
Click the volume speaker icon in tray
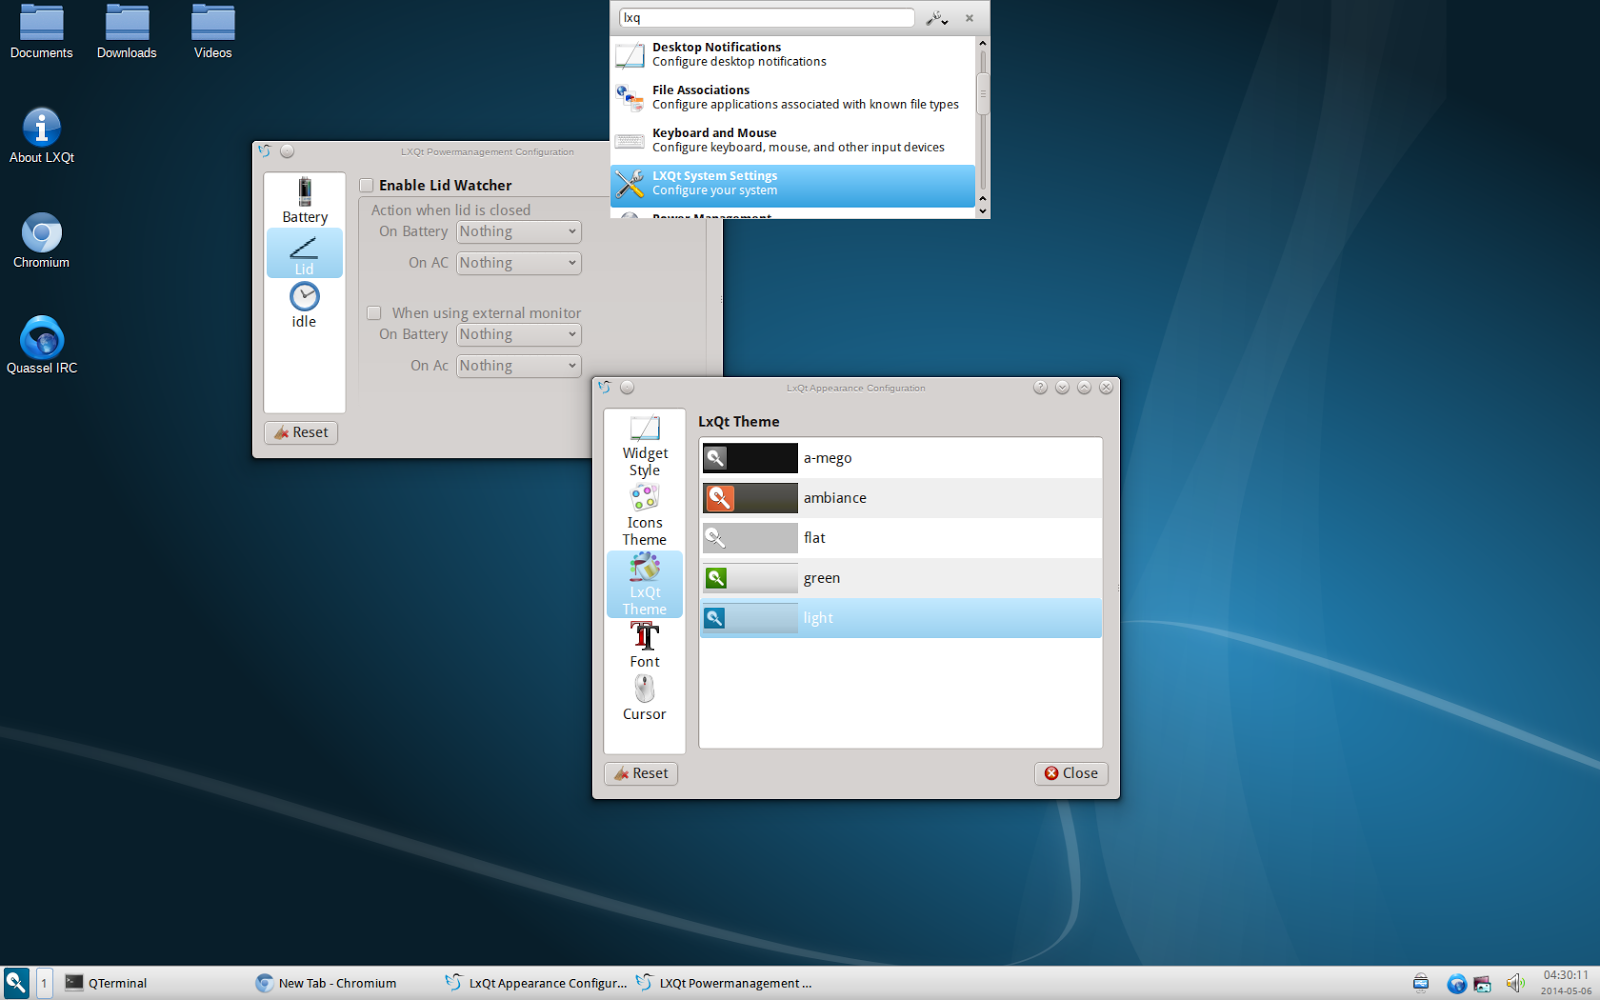pos(1515,982)
